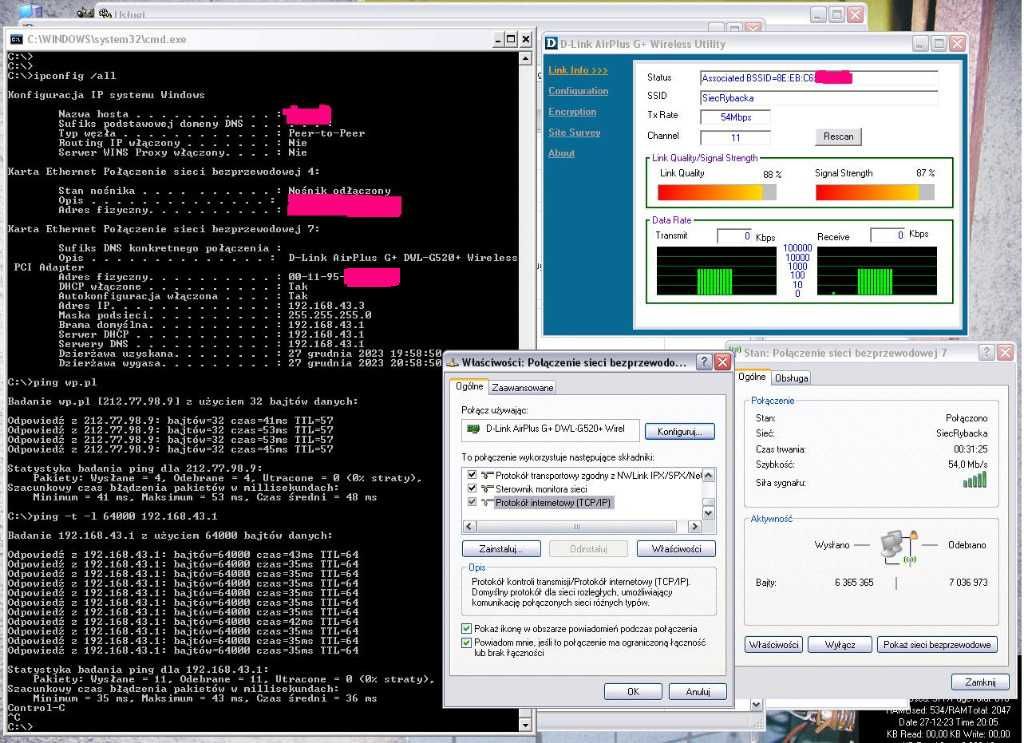Click the Channel field showing 11
The width and height of the screenshot is (1024, 743).
[735, 138]
